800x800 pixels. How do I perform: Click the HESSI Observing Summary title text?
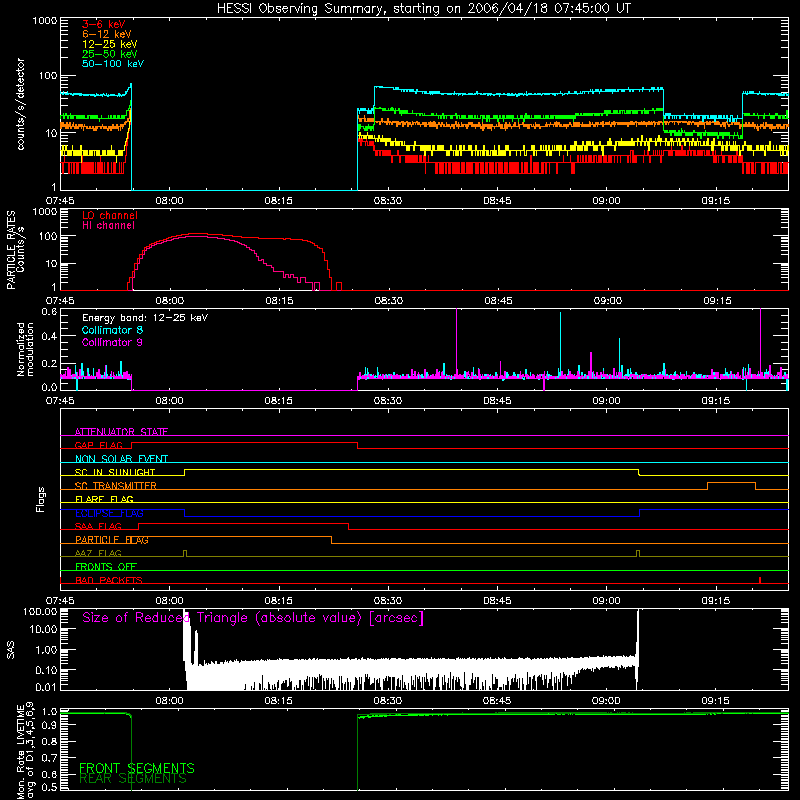(x=424, y=9)
